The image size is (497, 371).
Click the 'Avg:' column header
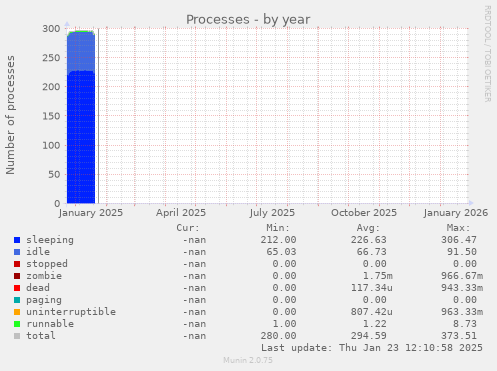(x=368, y=228)
